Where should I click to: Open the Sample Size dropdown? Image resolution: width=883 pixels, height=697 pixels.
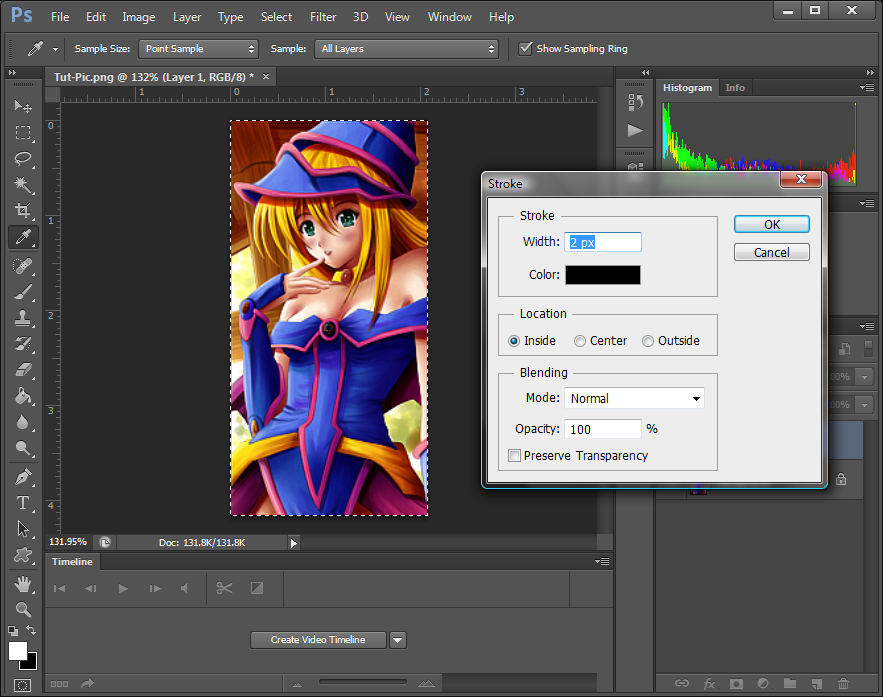(198, 49)
